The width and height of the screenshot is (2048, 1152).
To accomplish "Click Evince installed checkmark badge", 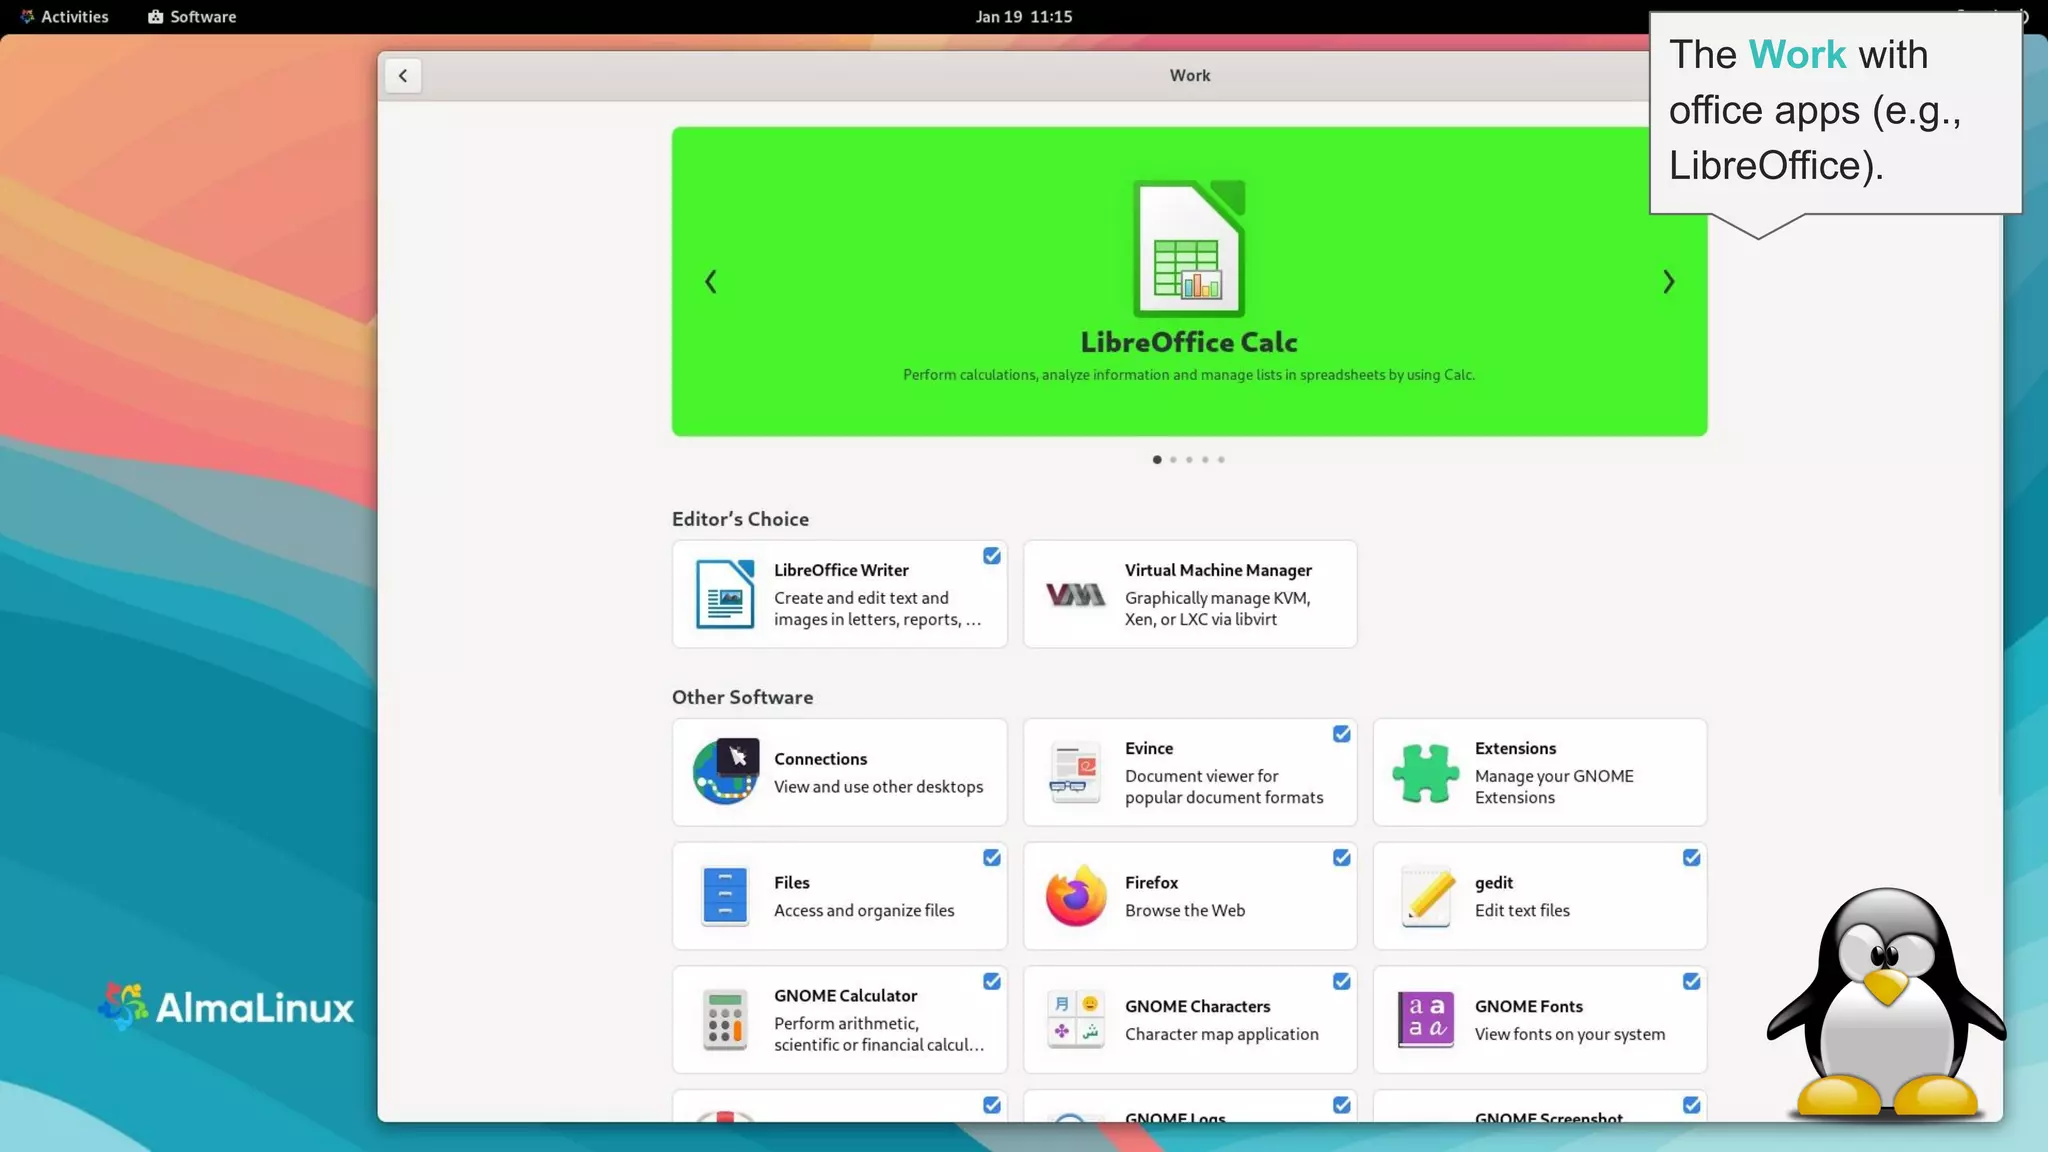I will click(x=1342, y=734).
